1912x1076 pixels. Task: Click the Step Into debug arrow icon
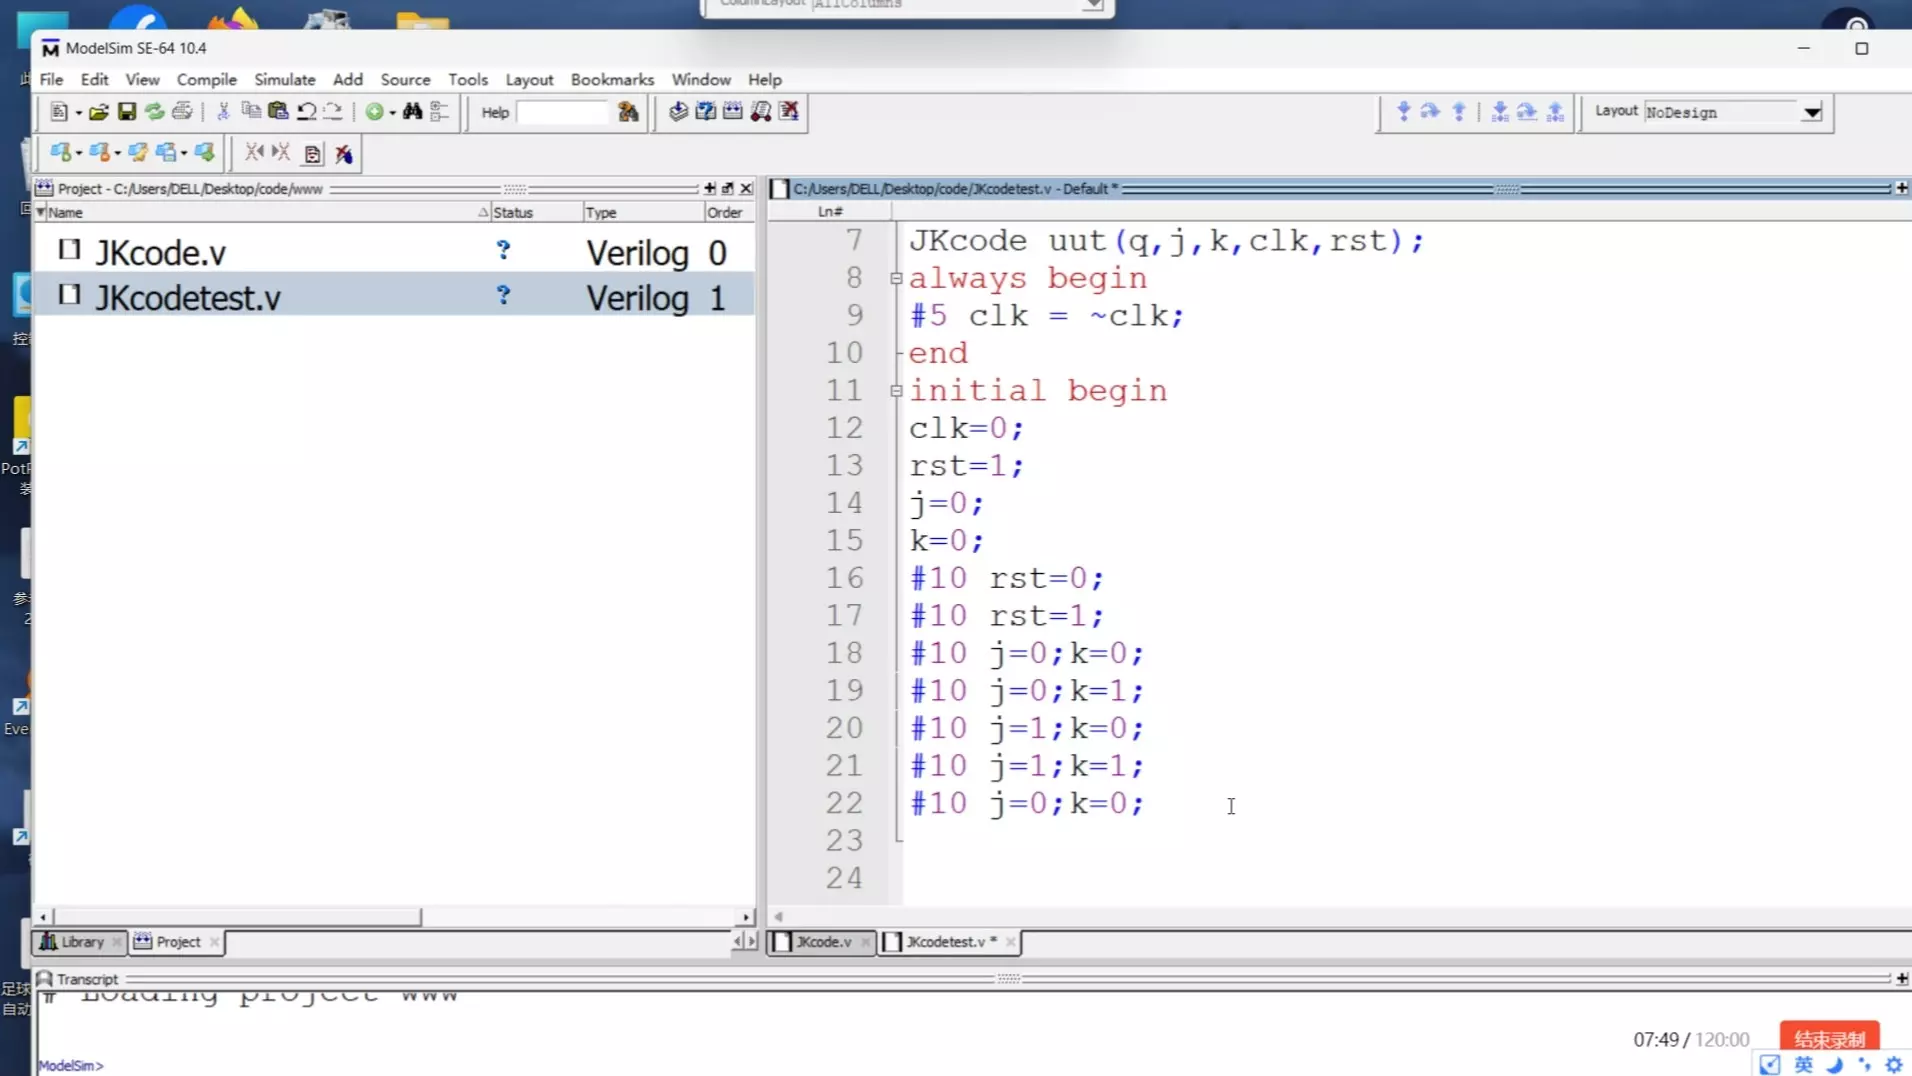click(x=1403, y=111)
